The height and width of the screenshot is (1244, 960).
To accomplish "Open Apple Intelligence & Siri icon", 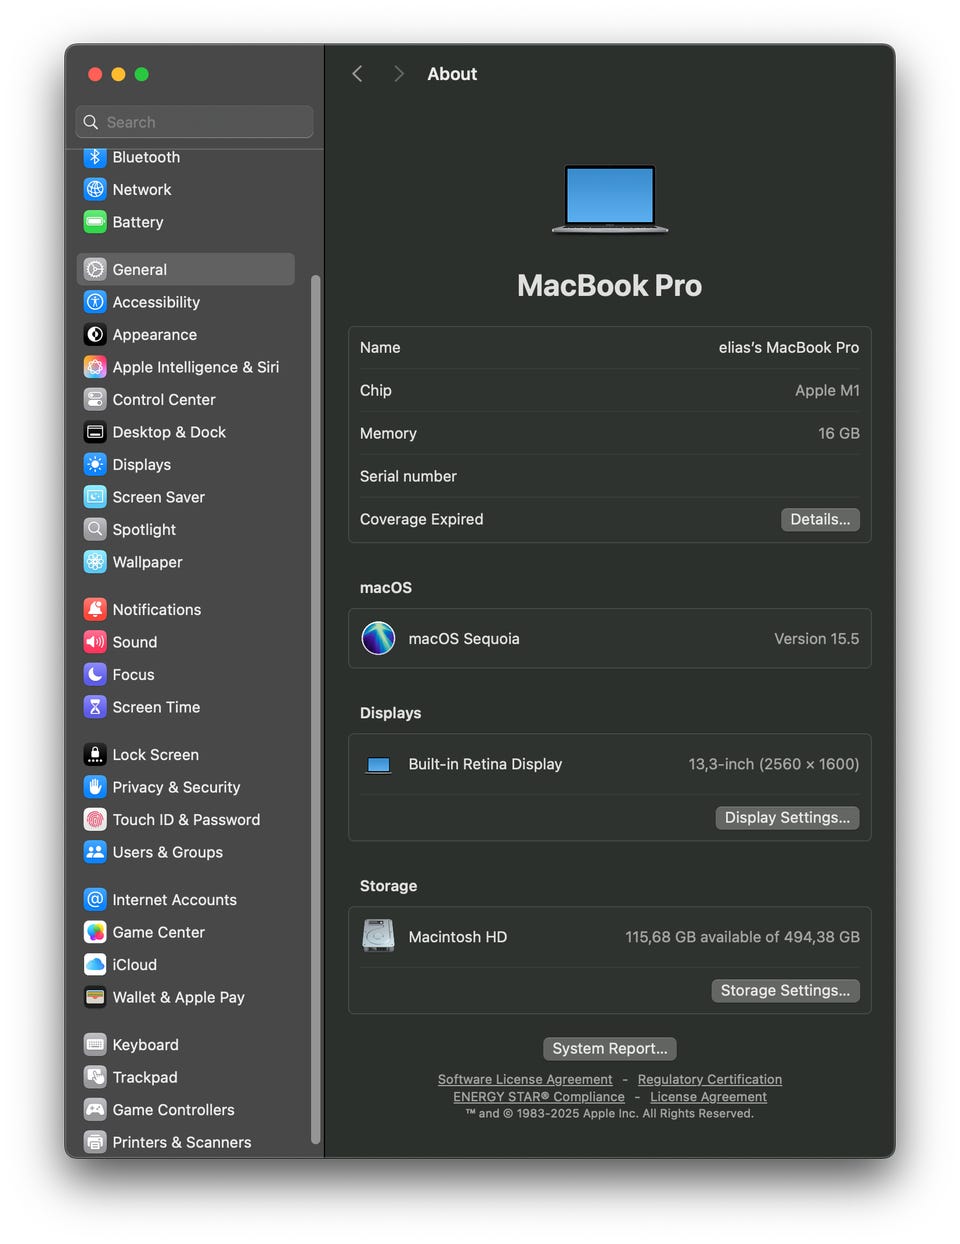I will [x=95, y=367].
